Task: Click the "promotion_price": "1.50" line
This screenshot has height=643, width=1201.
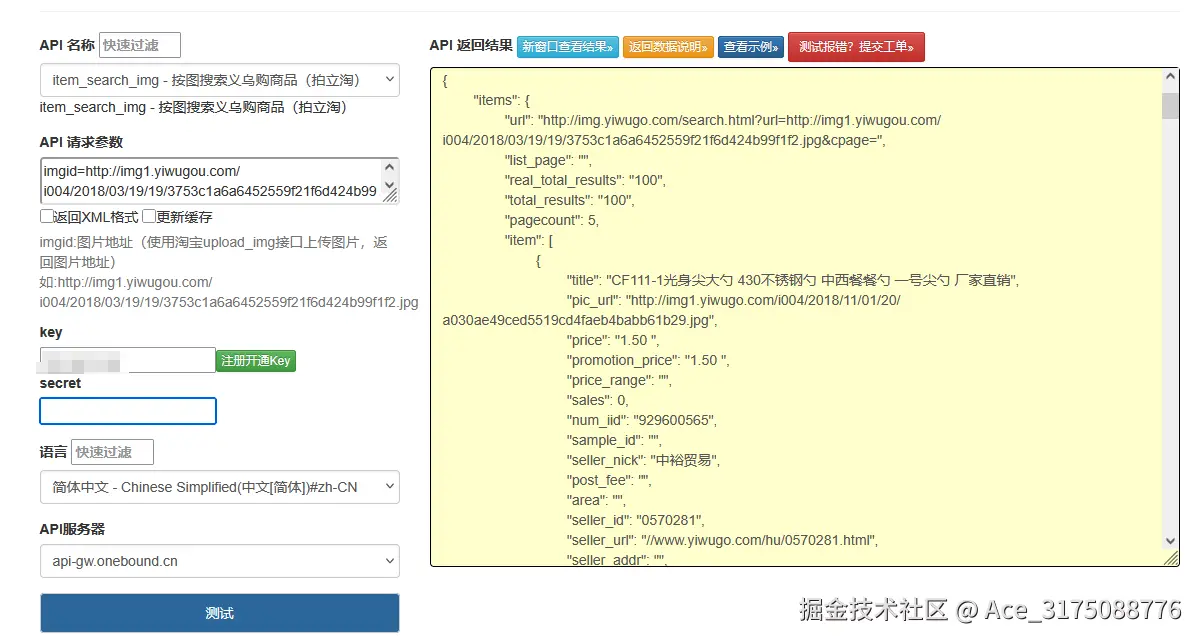Action: point(648,360)
